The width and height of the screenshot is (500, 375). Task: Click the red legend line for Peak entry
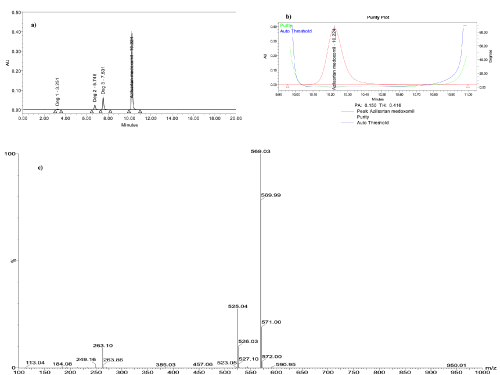click(347, 111)
